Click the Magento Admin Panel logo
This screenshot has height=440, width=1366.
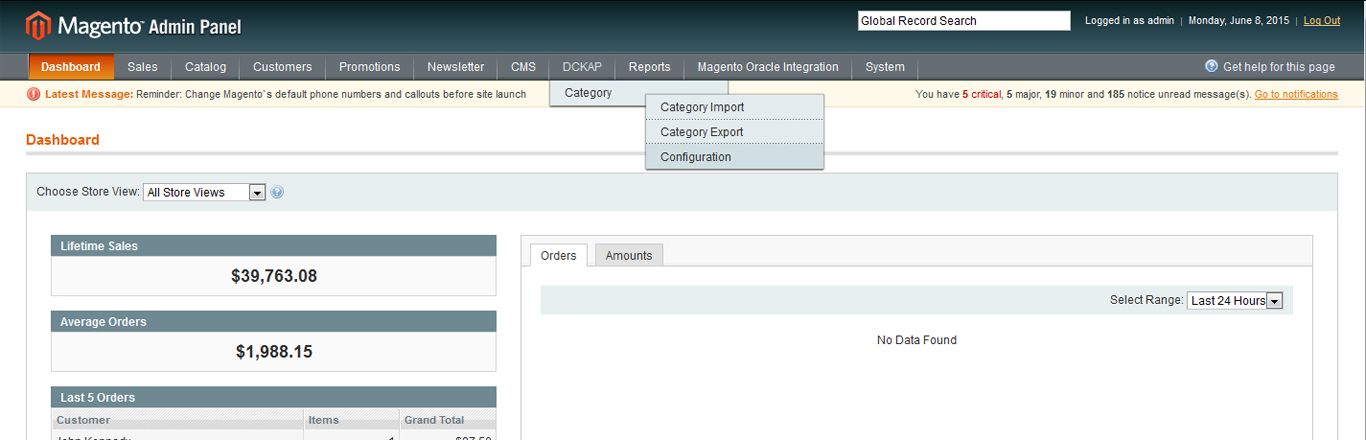[x=134, y=25]
